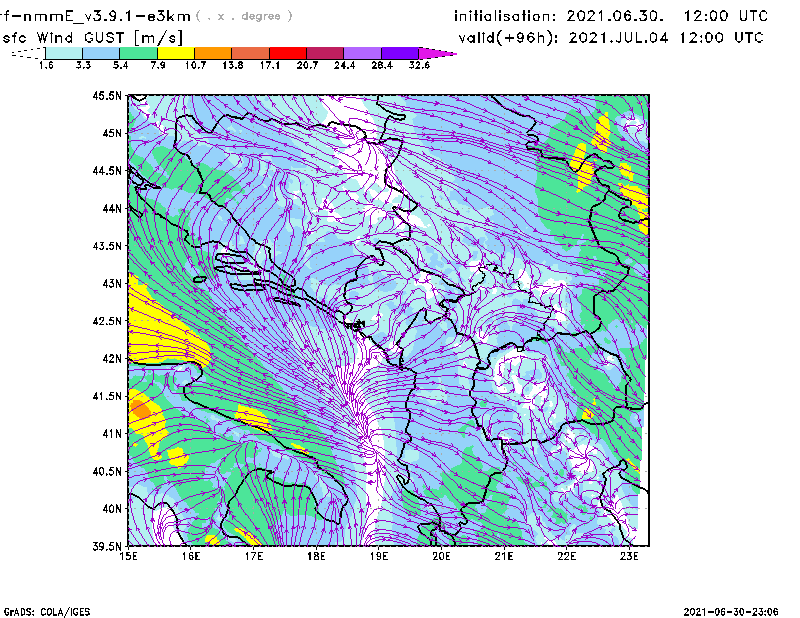Click the orange gust maximum near 41.3N 15E
This screenshot has height=618, width=800.
139,410
